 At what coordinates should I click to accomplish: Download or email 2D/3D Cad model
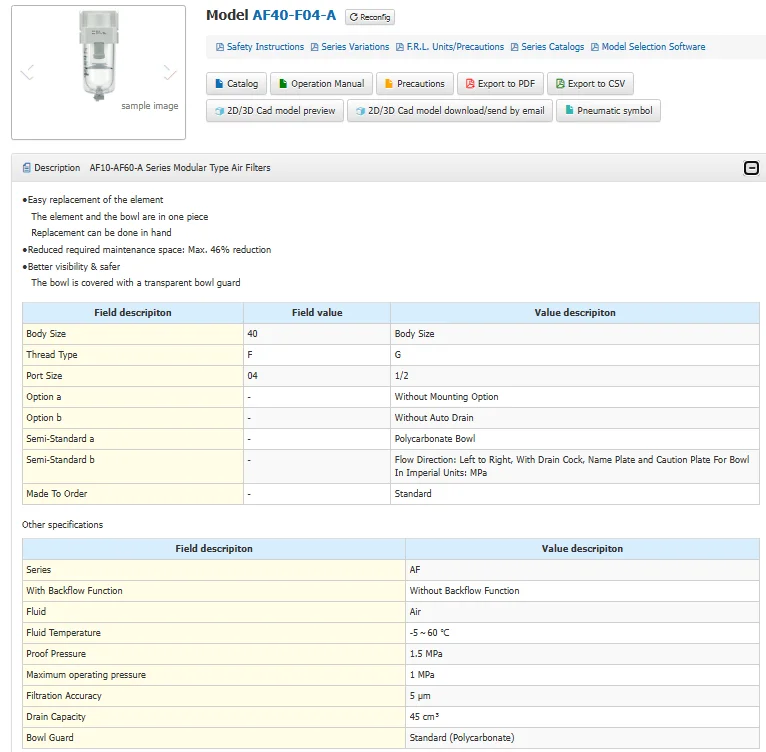[x=449, y=111]
